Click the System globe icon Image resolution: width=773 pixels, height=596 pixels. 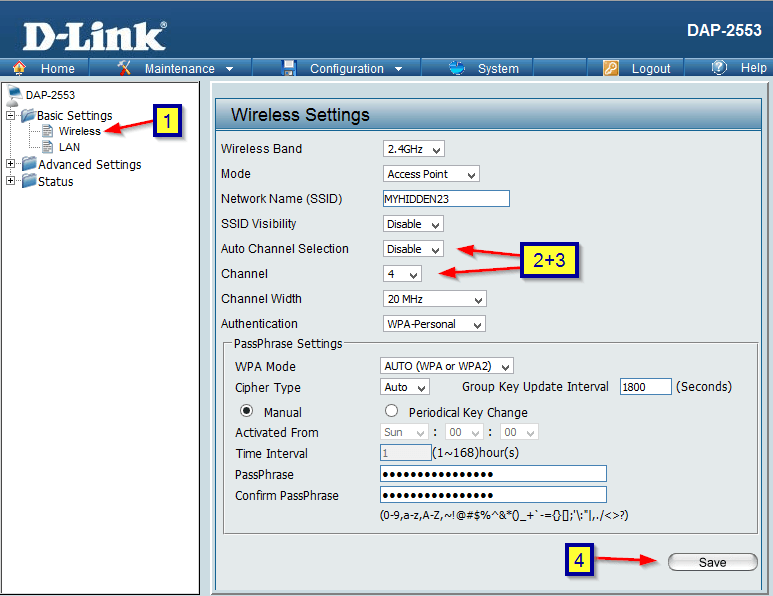point(457,68)
